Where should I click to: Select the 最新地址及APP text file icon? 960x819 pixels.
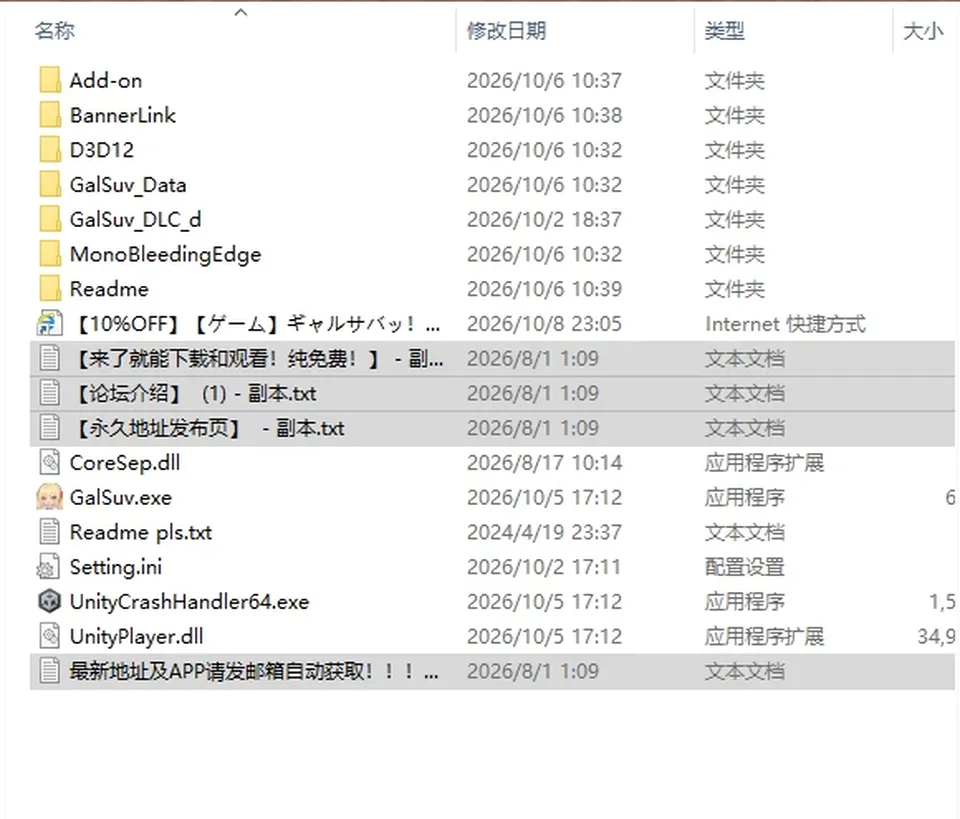(50, 671)
